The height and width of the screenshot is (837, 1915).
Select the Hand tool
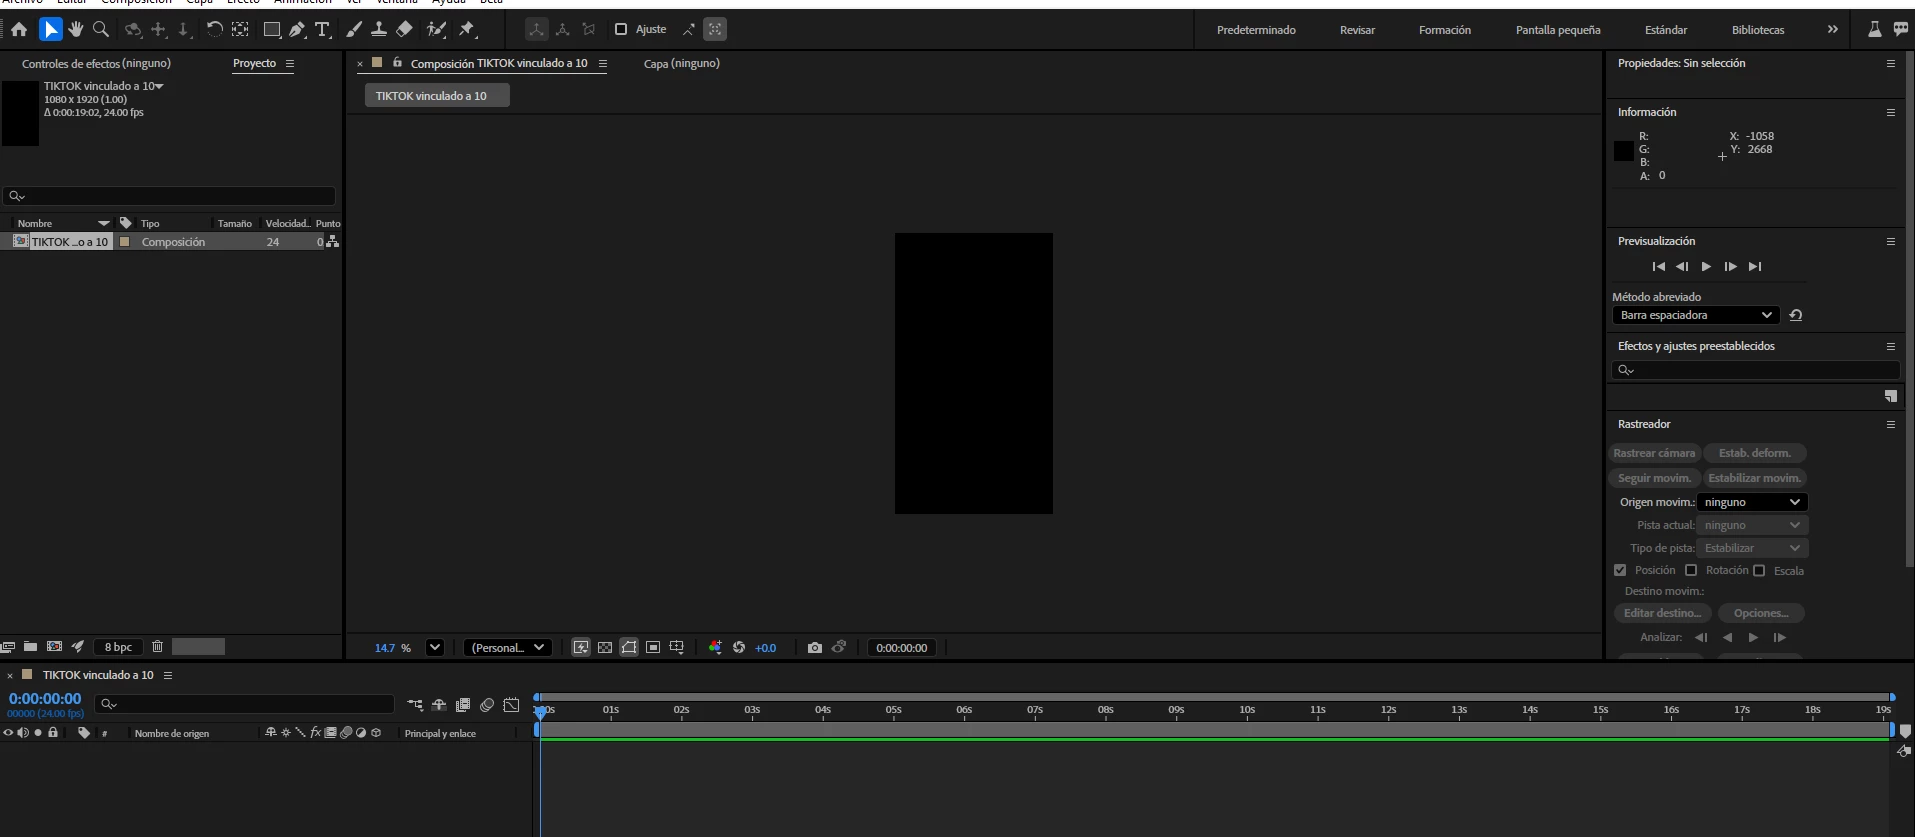(x=75, y=30)
